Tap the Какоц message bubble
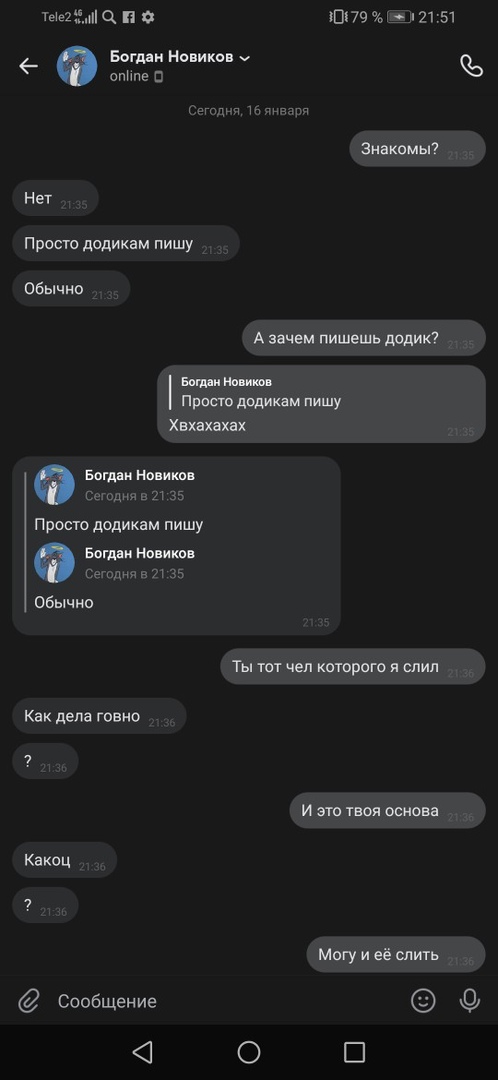The height and width of the screenshot is (1080, 498). pyautogui.click(x=65, y=860)
